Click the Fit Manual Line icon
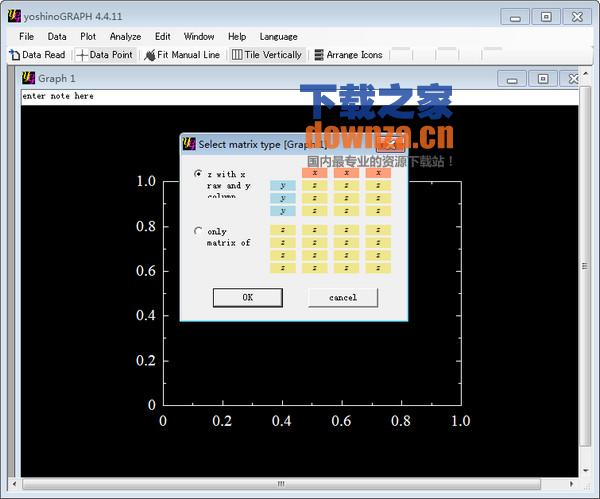The image size is (600, 499). coord(150,55)
